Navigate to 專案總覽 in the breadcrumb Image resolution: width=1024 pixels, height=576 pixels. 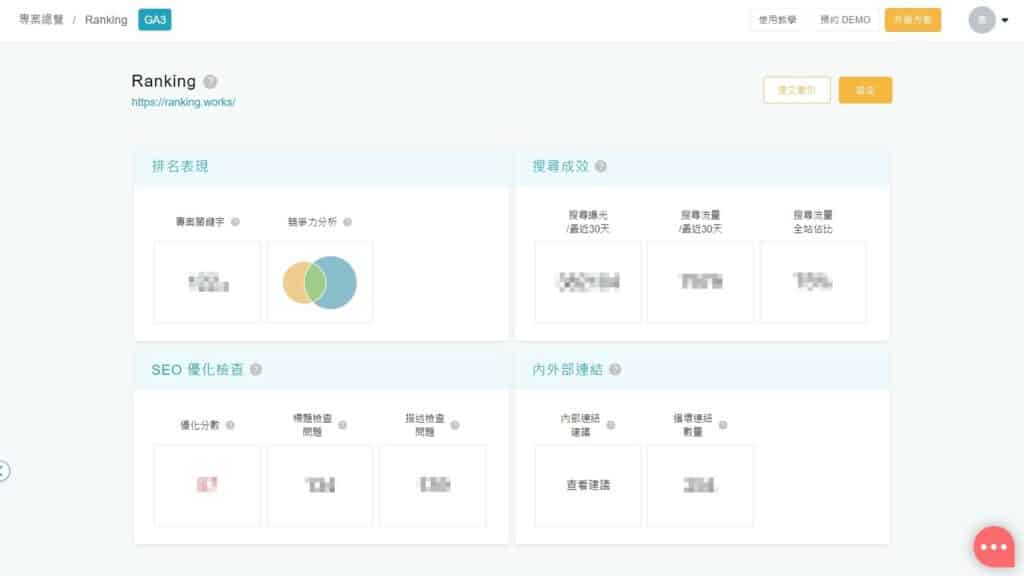click(41, 19)
